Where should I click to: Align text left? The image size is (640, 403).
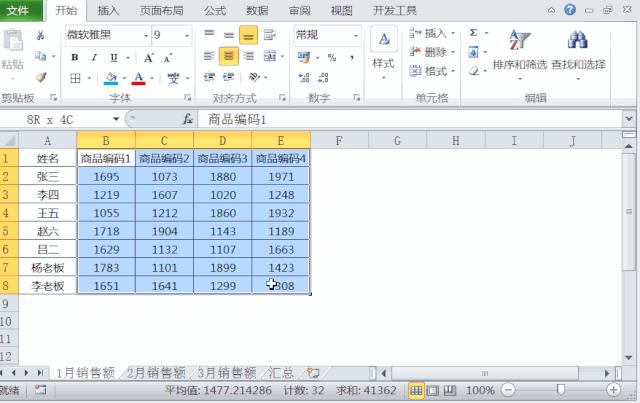point(209,56)
